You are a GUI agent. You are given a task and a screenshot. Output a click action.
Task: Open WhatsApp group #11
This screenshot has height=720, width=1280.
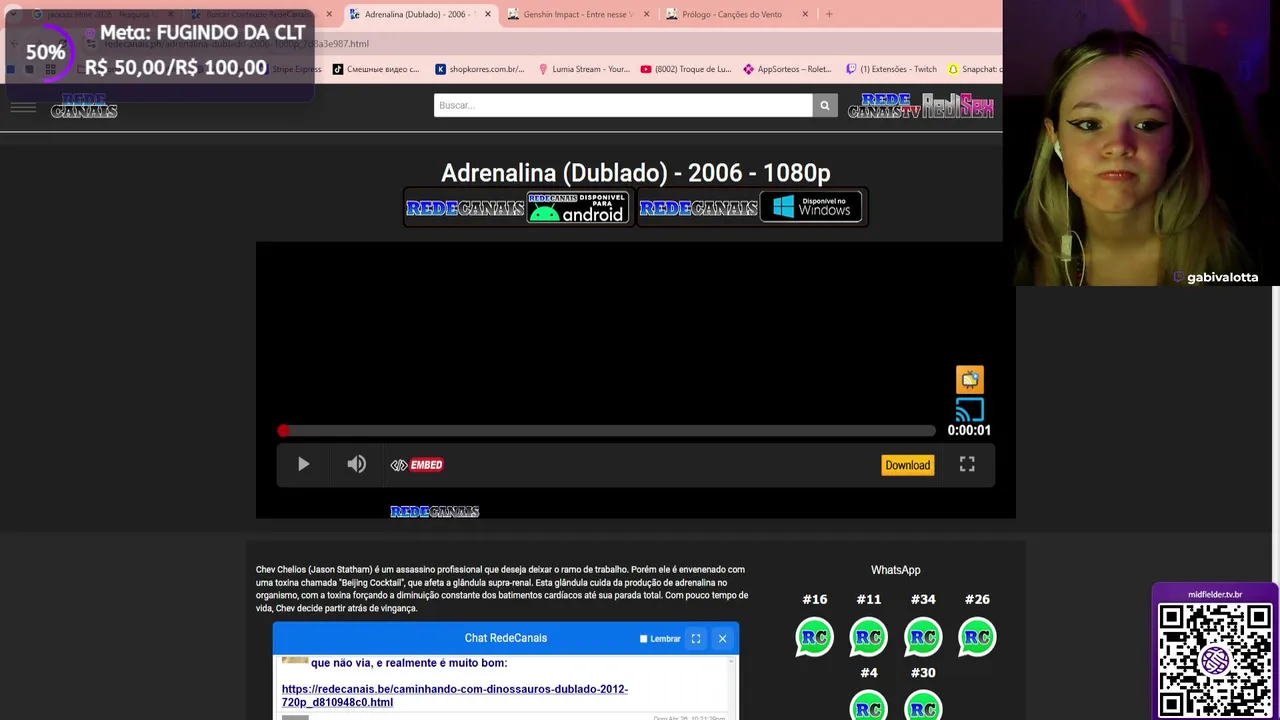point(868,638)
